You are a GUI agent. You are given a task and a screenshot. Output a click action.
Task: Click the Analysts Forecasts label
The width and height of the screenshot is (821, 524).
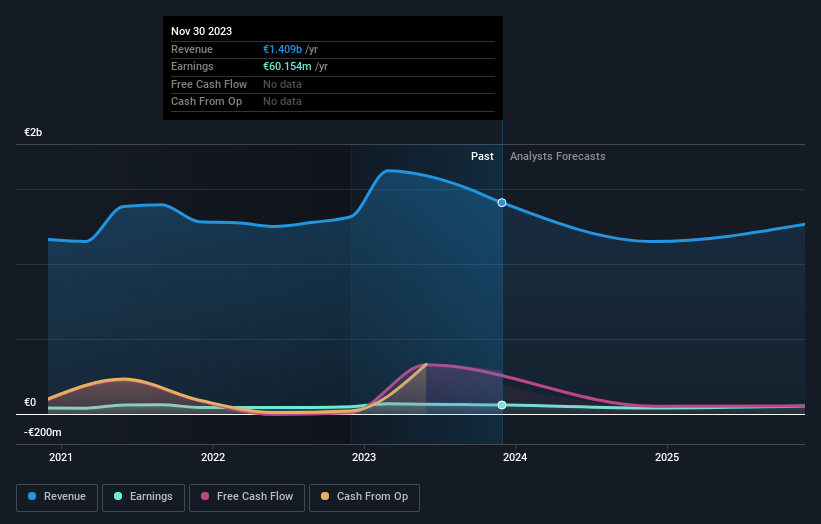pyautogui.click(x=558, y=157)
